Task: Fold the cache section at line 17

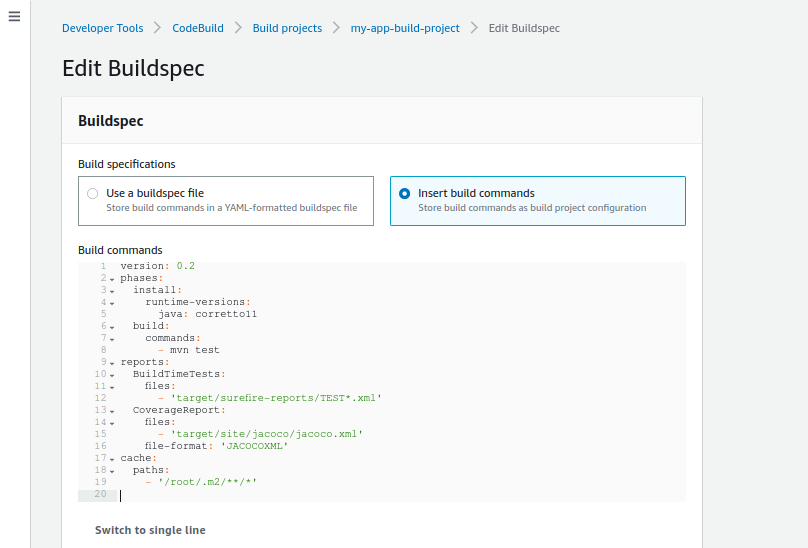Action: (112, 459)
